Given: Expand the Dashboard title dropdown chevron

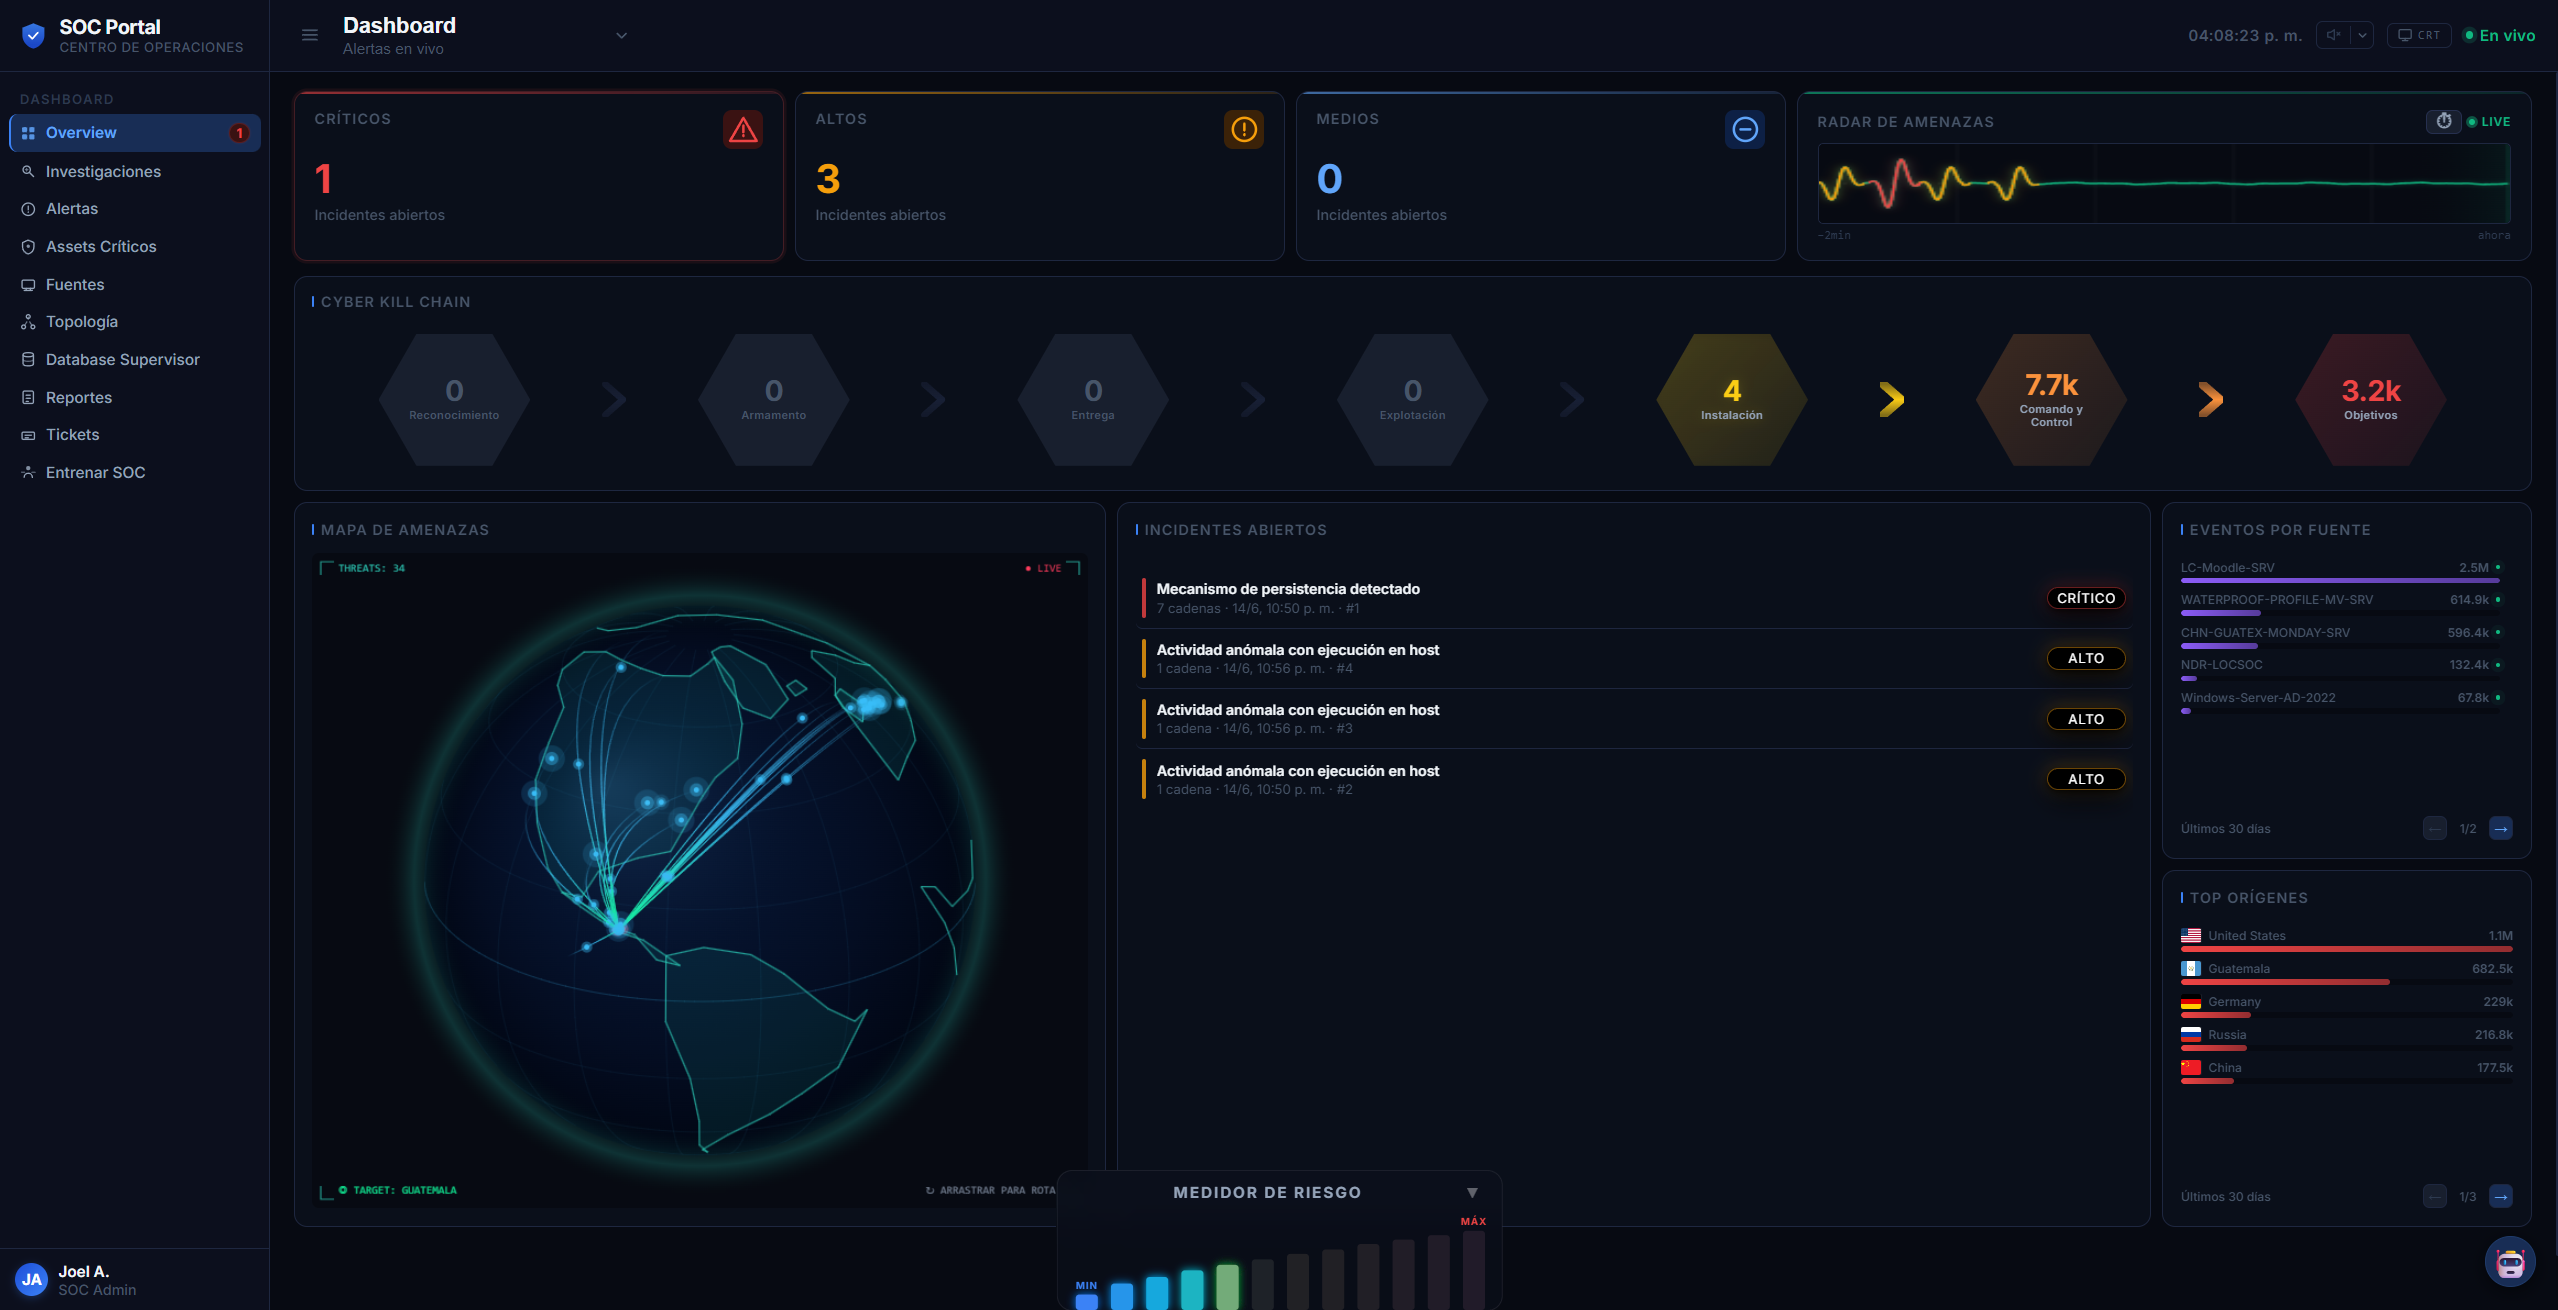Looking at the screenshot, I should [x=621, y=35].
